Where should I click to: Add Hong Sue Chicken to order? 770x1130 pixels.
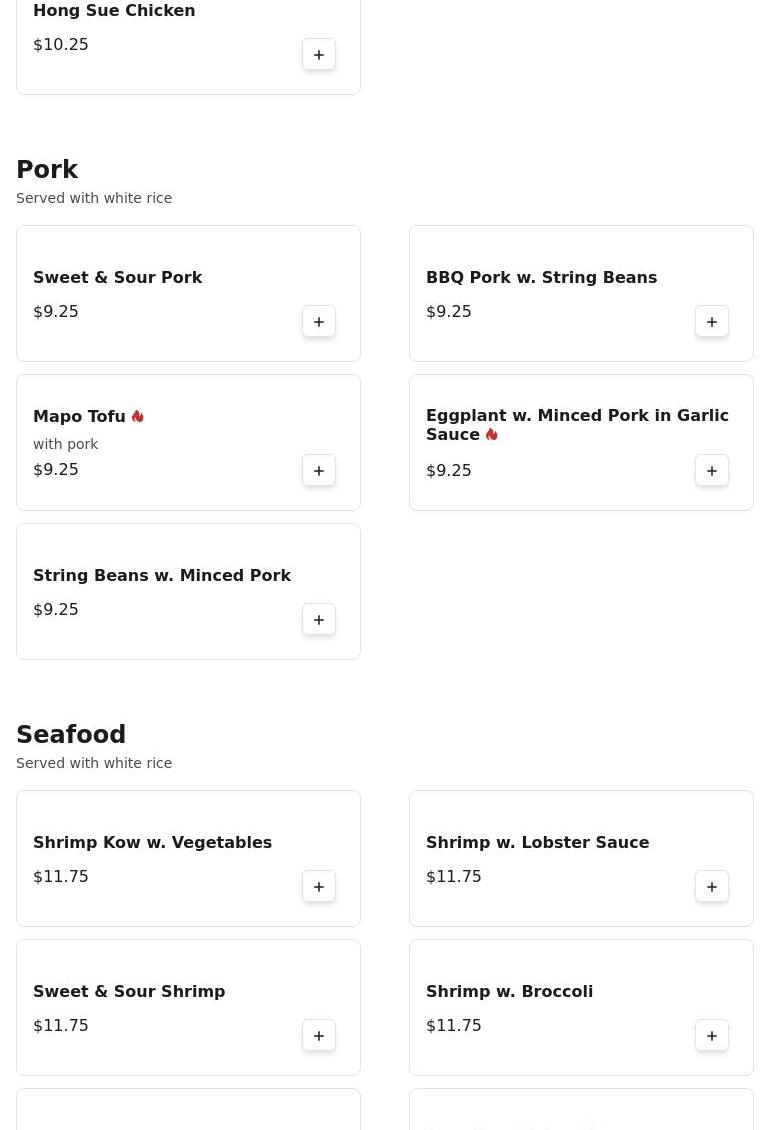tap(319, 55)
